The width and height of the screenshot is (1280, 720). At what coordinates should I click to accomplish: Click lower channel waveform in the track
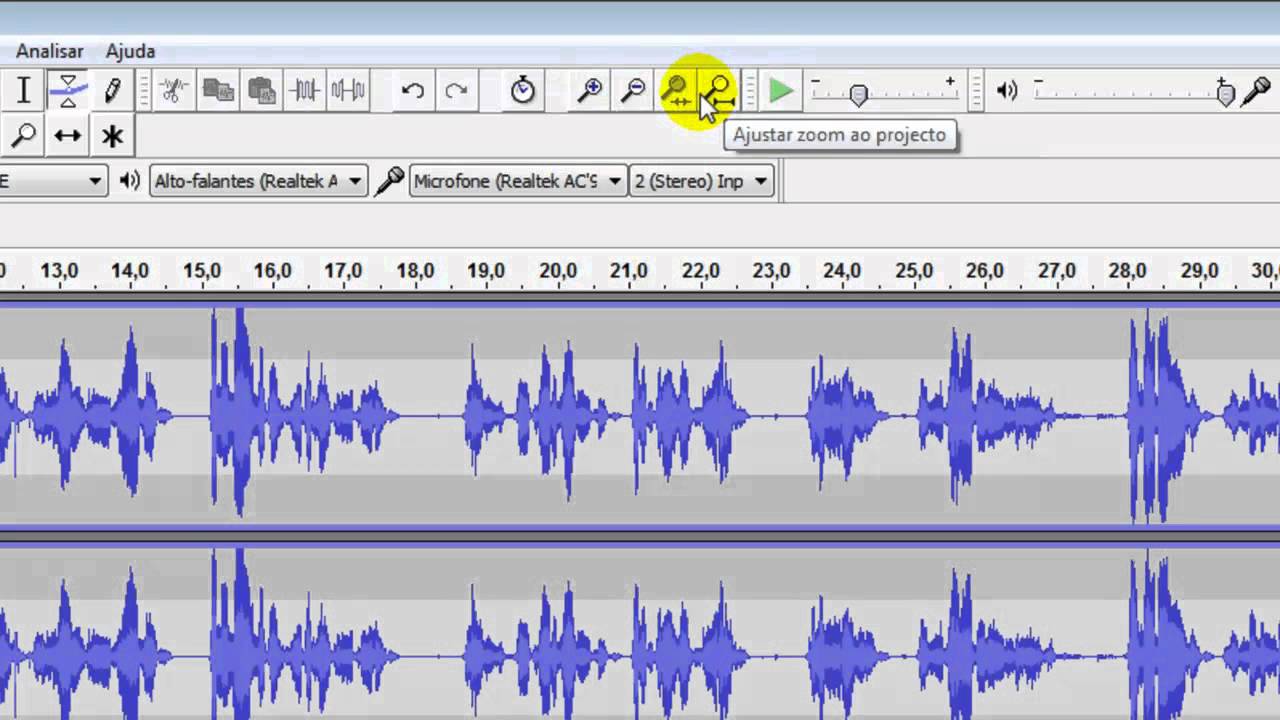coord(640,632)
